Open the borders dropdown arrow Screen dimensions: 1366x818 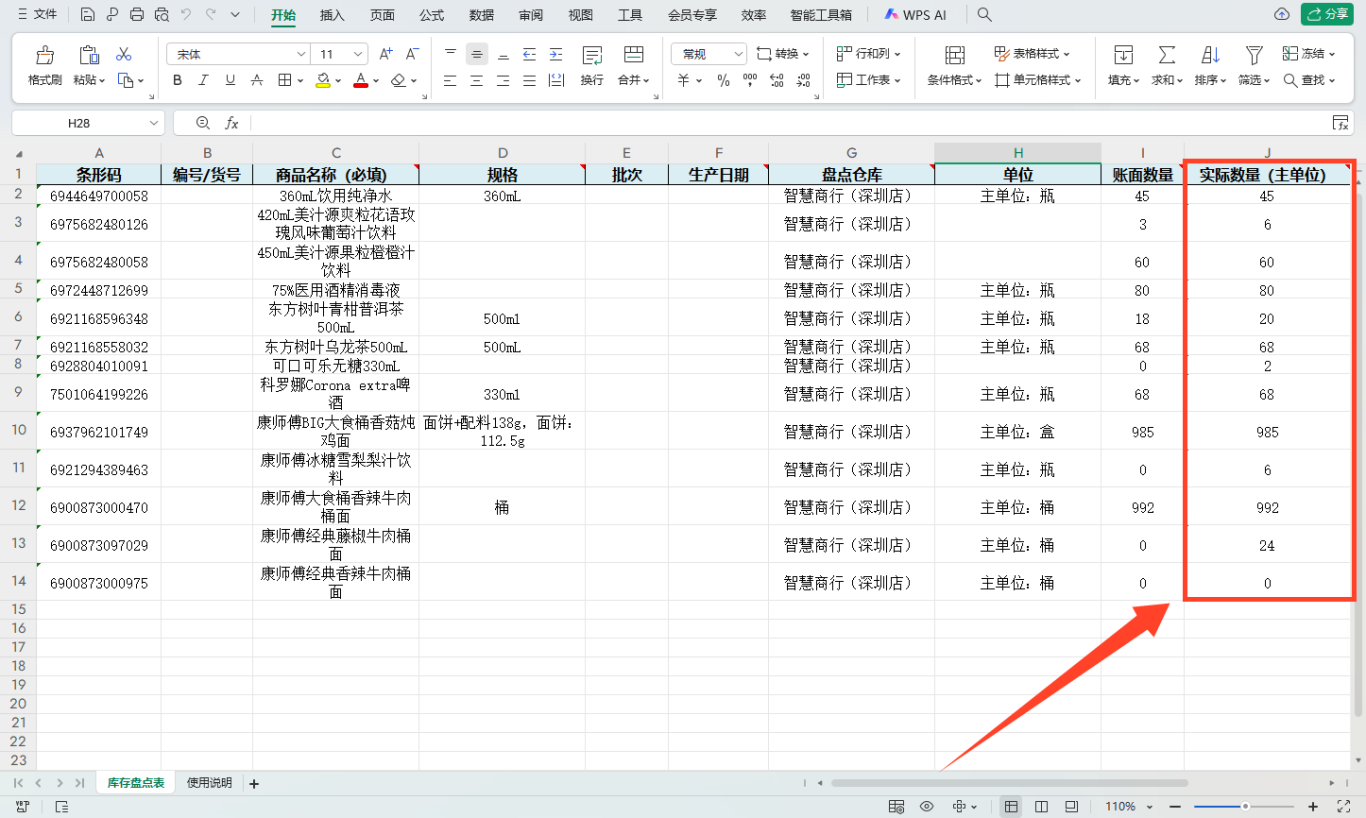(x=300, y=80)
